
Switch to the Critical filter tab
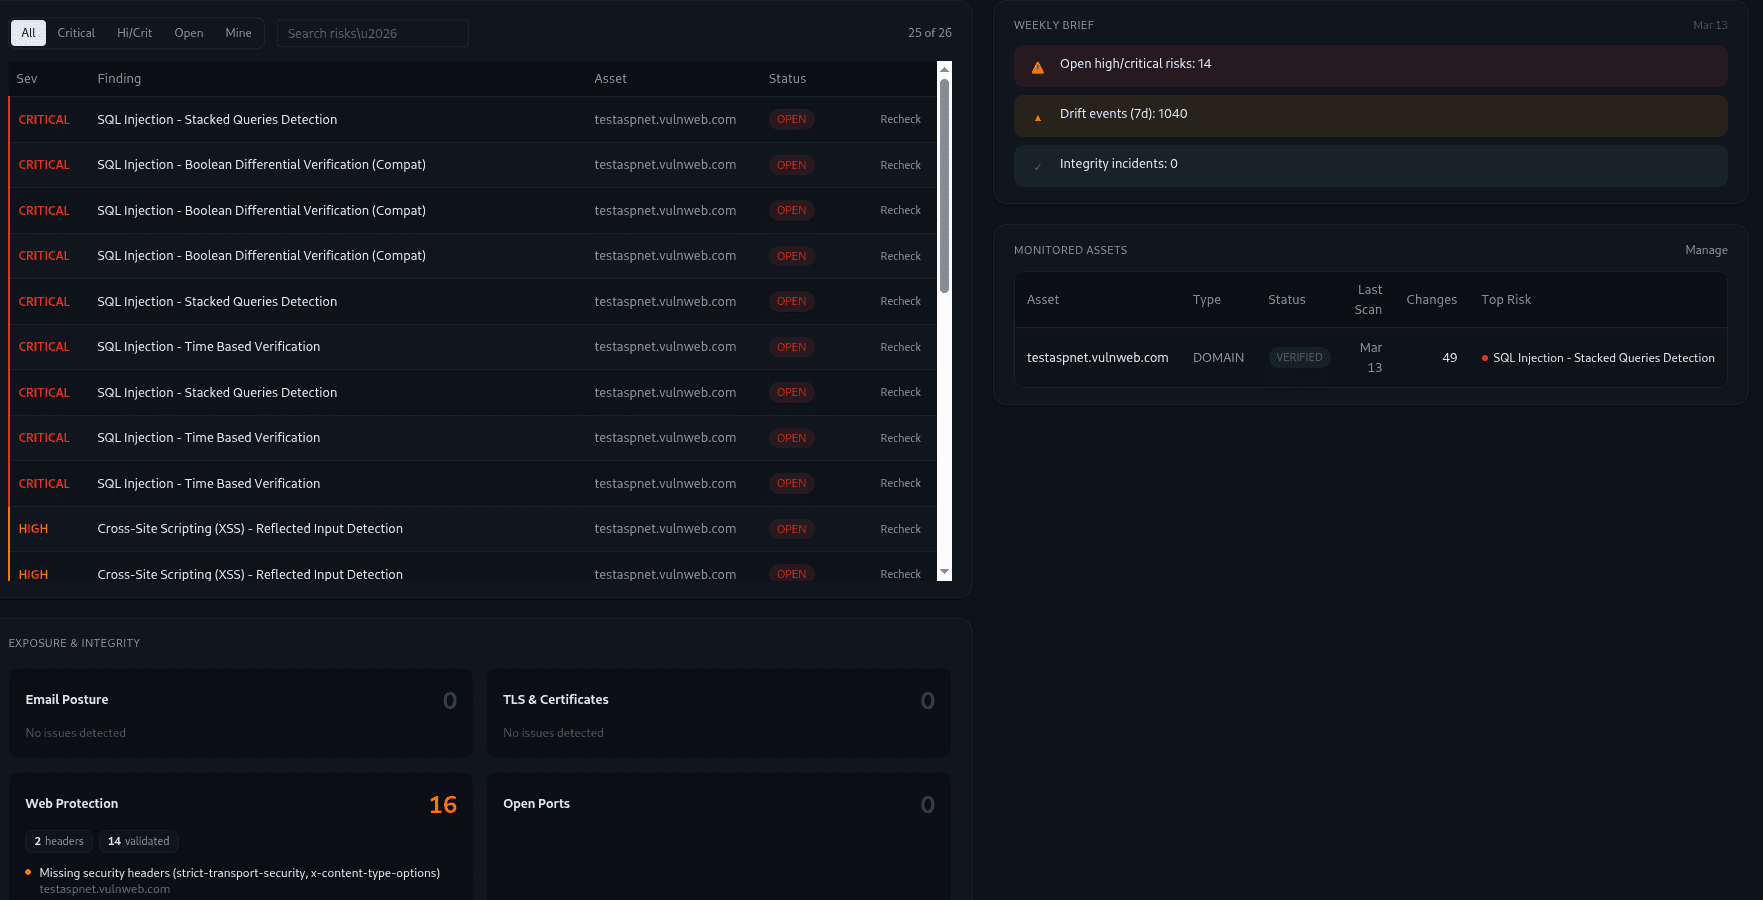76,33
